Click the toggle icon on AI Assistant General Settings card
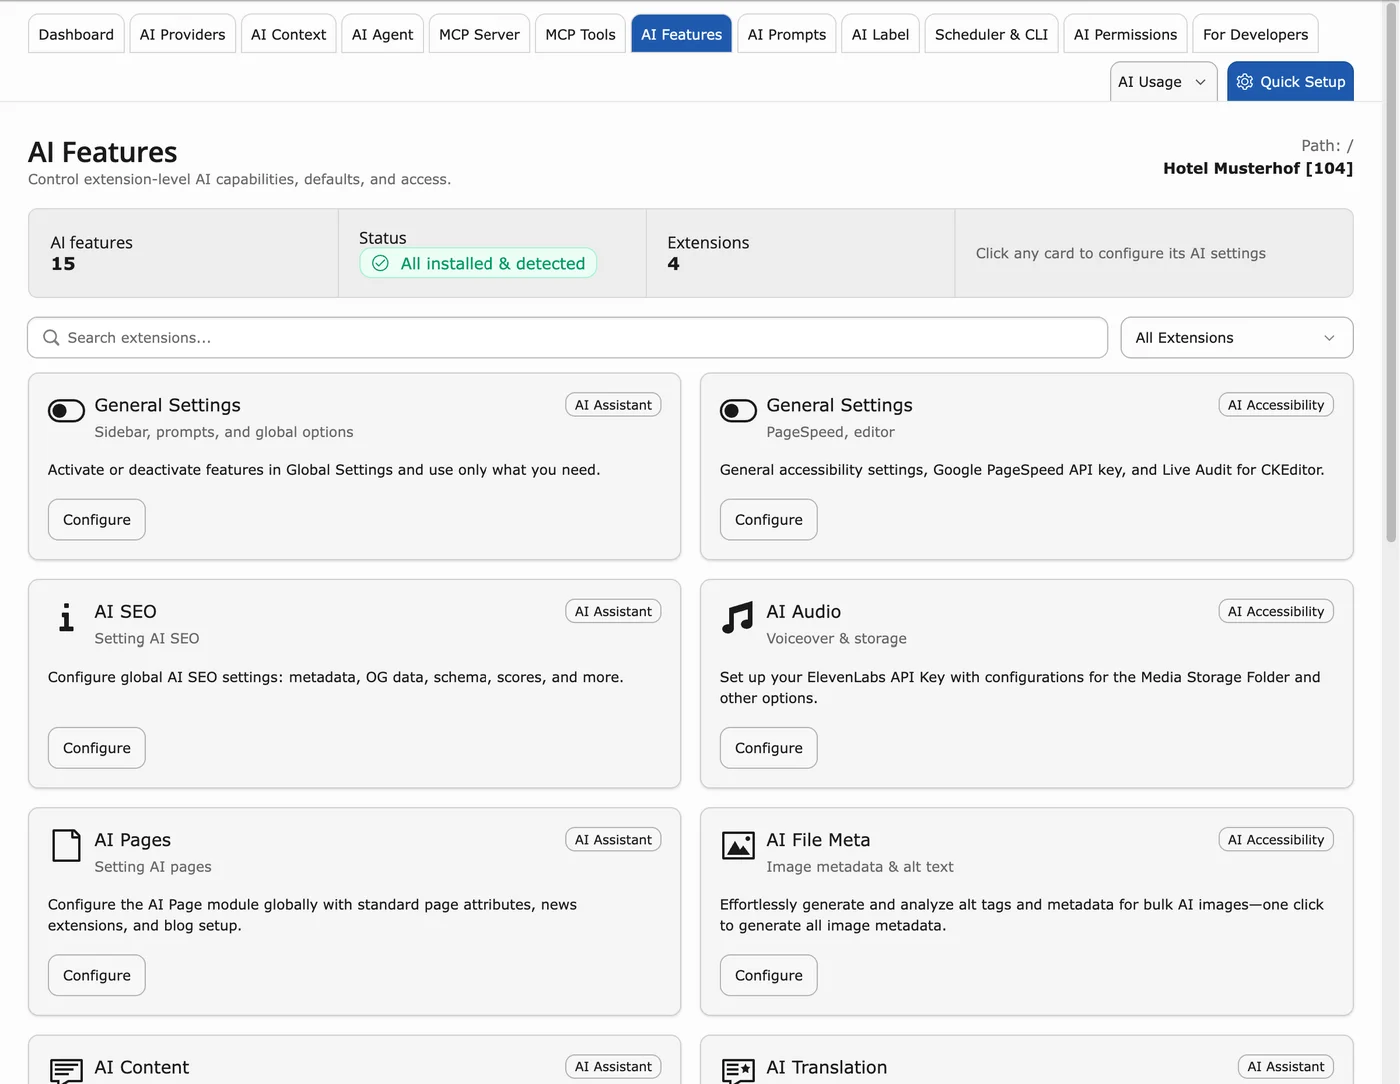1400x1084 pixels. (66, 411)
